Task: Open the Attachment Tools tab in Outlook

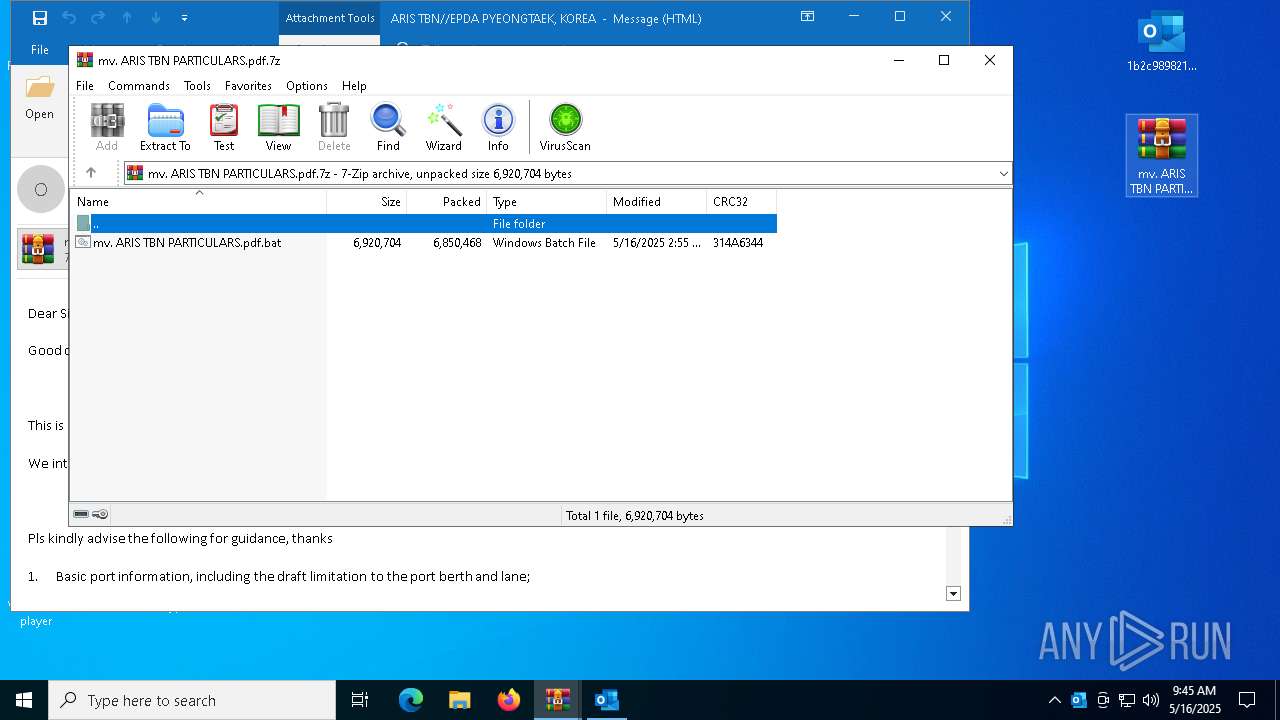Action: (330, 18)
